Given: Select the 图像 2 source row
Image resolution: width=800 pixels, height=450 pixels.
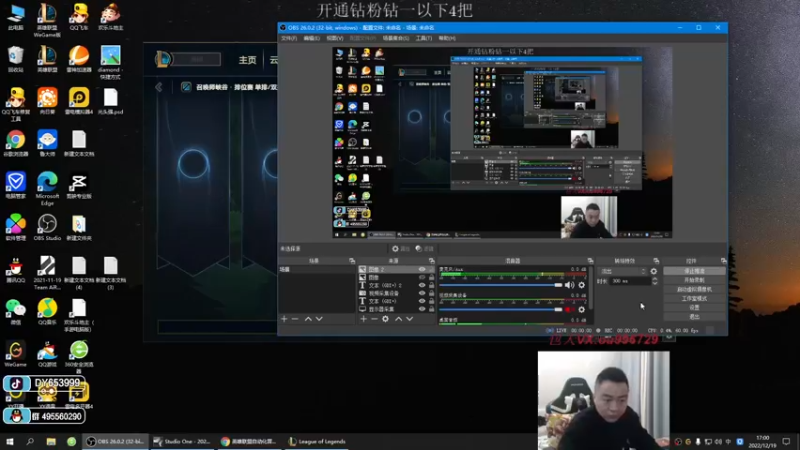Looking at the screenshot, I should (396, 269).
